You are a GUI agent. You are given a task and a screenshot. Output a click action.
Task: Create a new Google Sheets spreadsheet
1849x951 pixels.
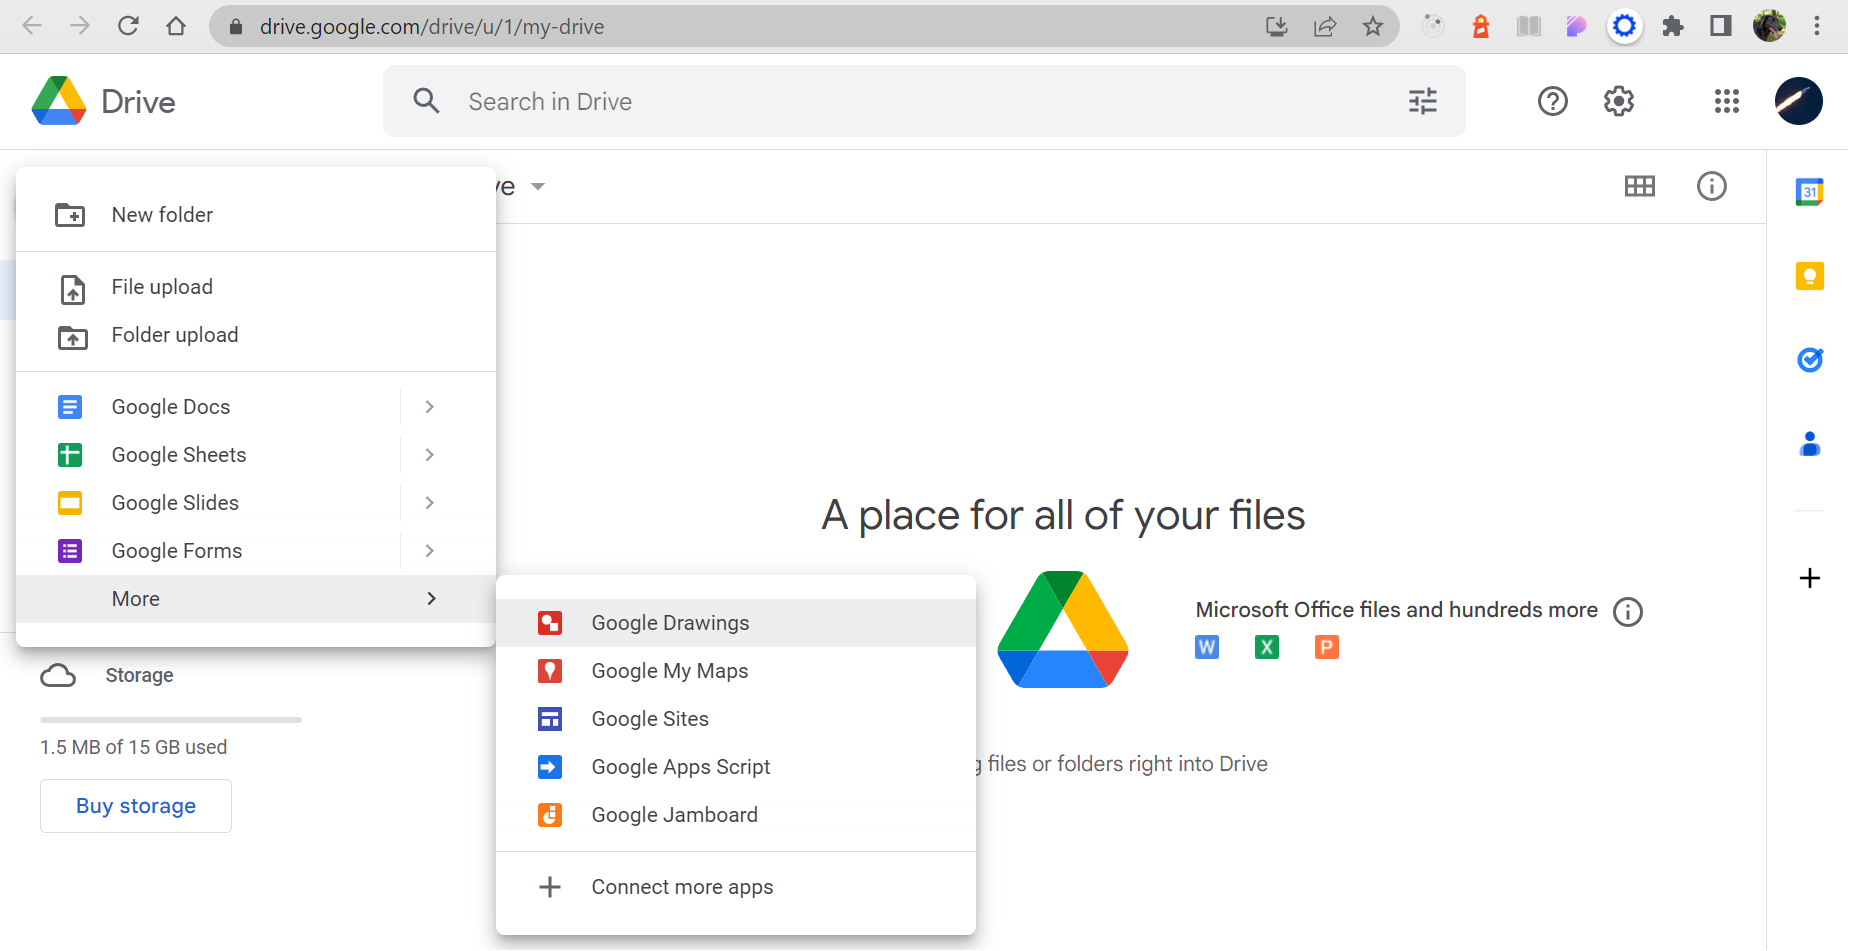pos(208,455)
